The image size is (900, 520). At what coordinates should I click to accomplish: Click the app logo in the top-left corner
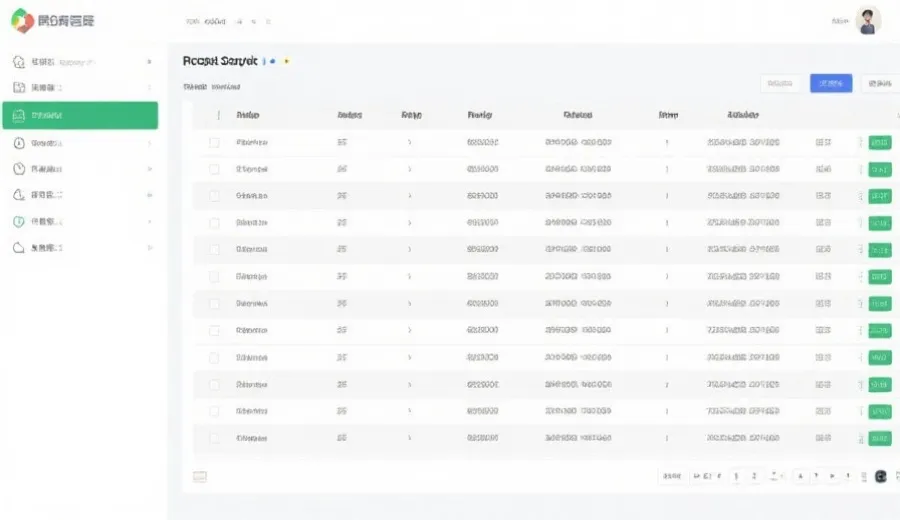click(22, 20)
